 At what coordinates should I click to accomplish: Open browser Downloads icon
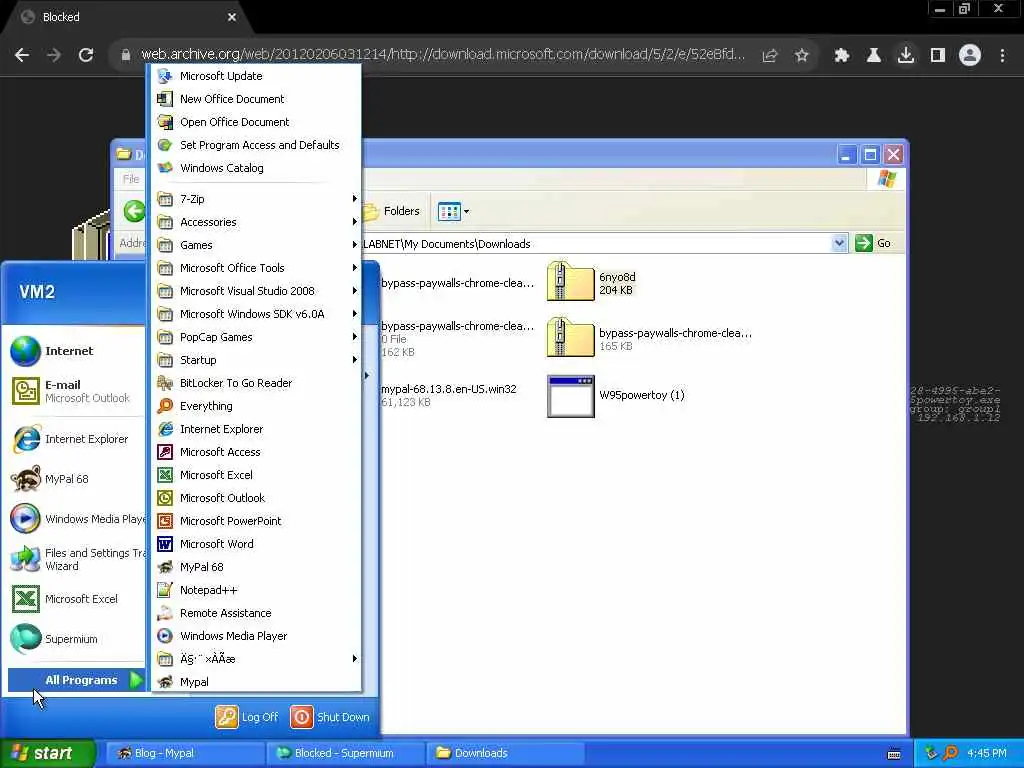905,55
